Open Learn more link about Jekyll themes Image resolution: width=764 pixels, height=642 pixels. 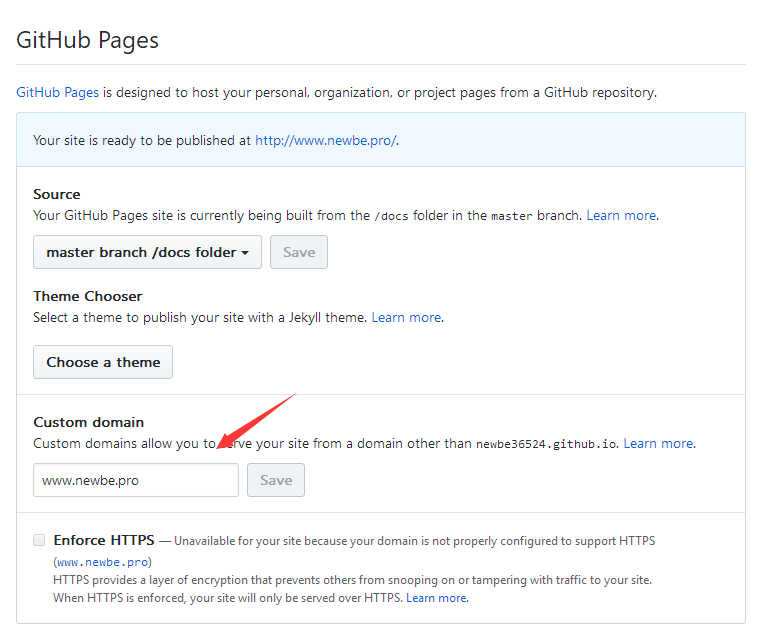pos(406,317)
